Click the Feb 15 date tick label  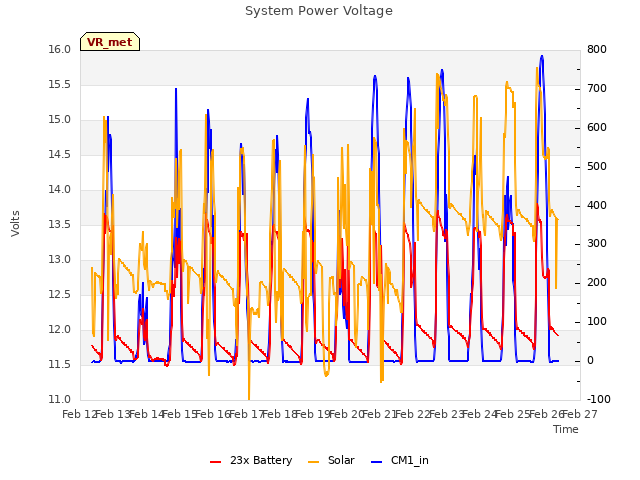[x=180, y=414]
